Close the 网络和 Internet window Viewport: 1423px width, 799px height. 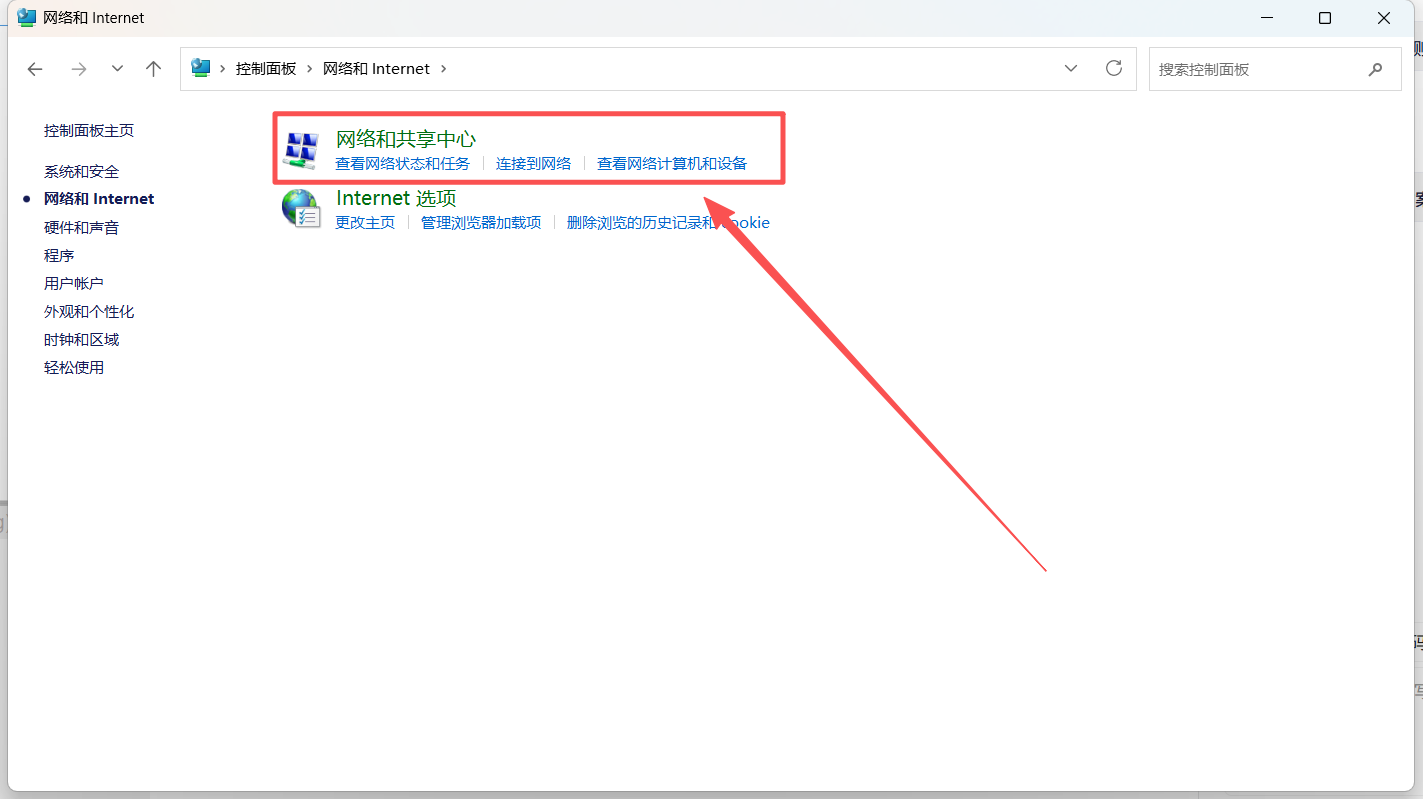[x=1384, y=18]
